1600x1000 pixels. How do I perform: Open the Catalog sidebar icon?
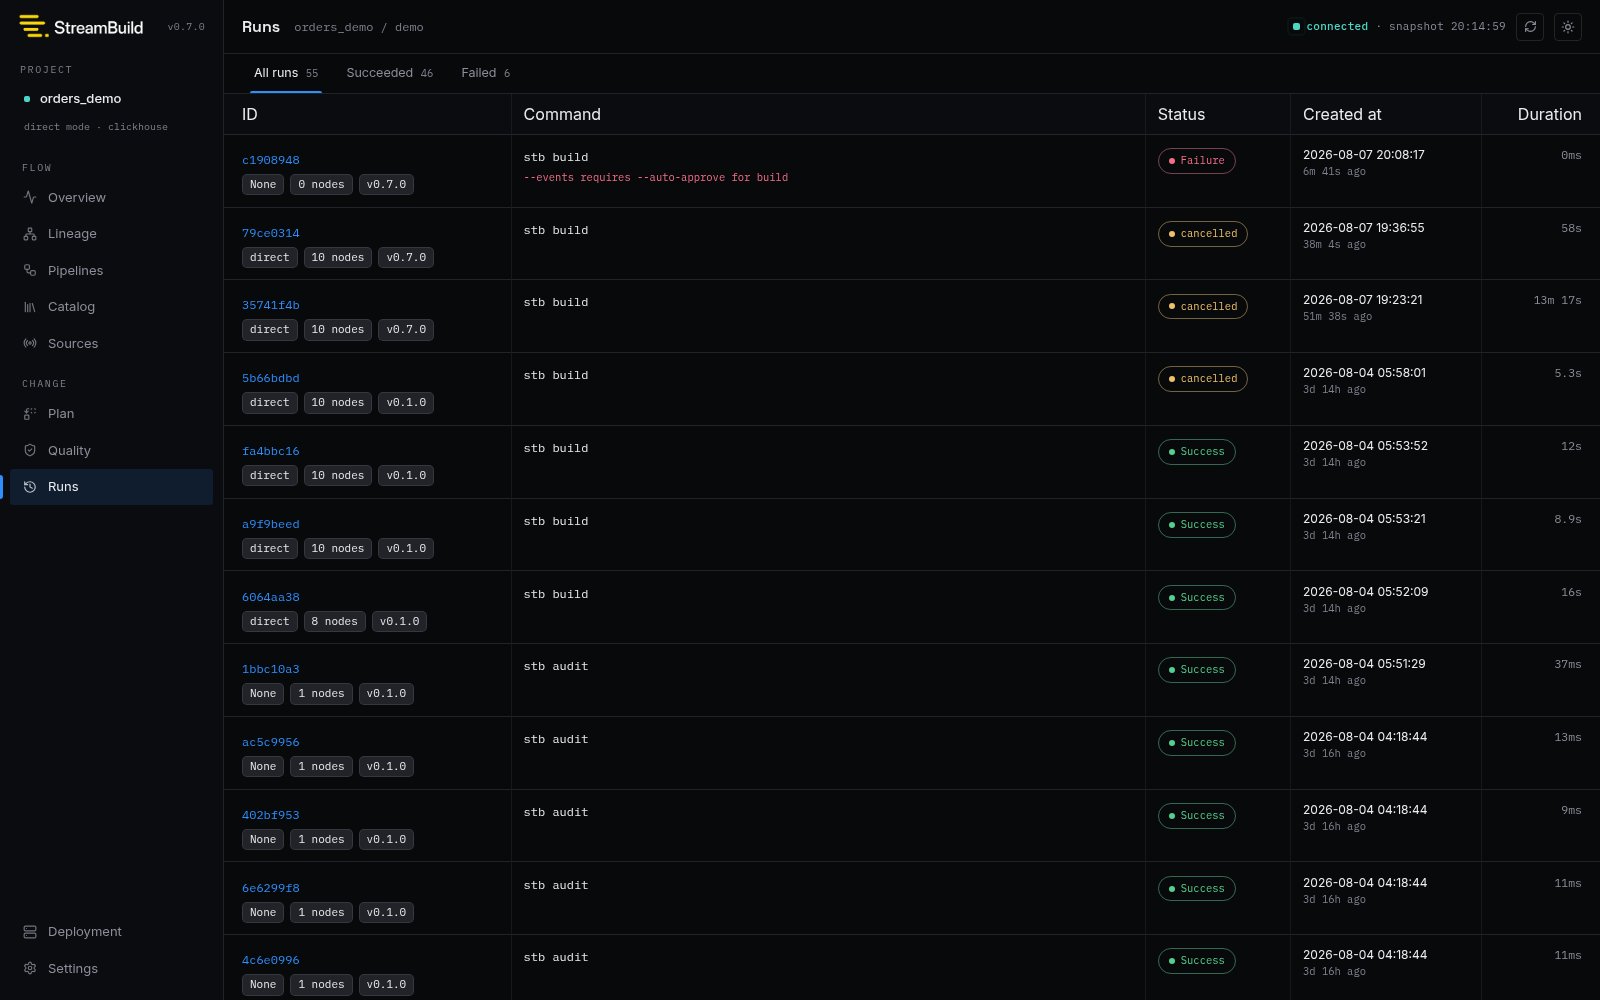pyautogui.click(x=30, y=307)
